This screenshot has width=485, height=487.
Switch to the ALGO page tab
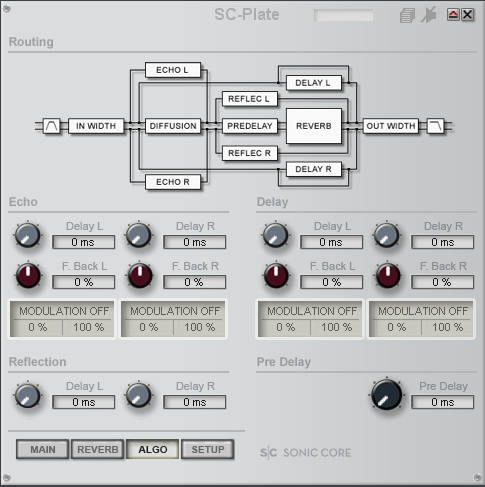click(153, 449)
